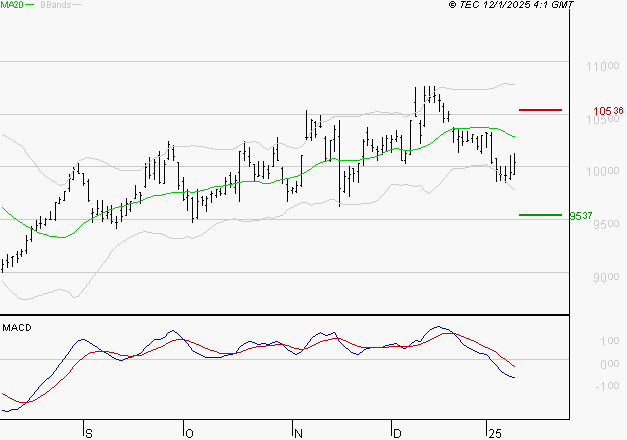Viewport: 627px width, 440px height.
Task: Click the 10000 price axis label
Action: coord(603,171)
